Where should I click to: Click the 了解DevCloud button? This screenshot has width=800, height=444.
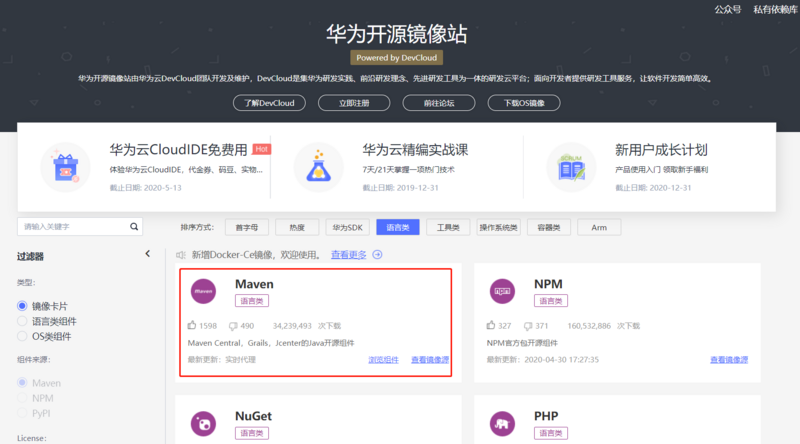pyautogui.click(x=269, y=103)
